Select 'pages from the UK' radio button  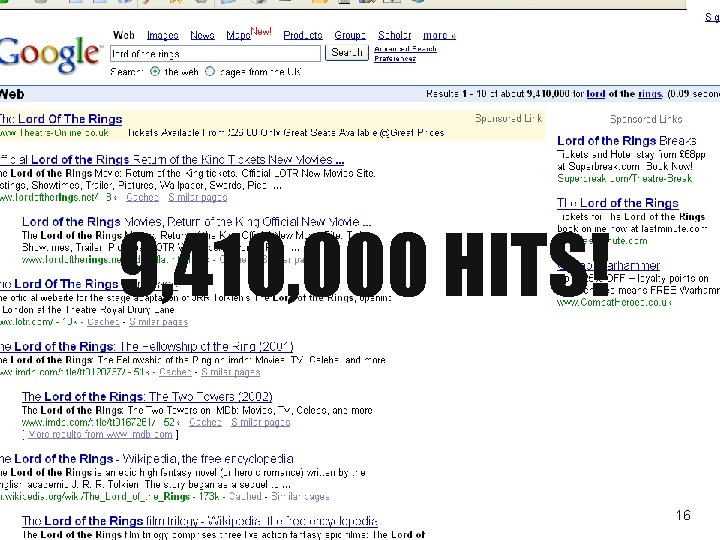click(210, 72)
